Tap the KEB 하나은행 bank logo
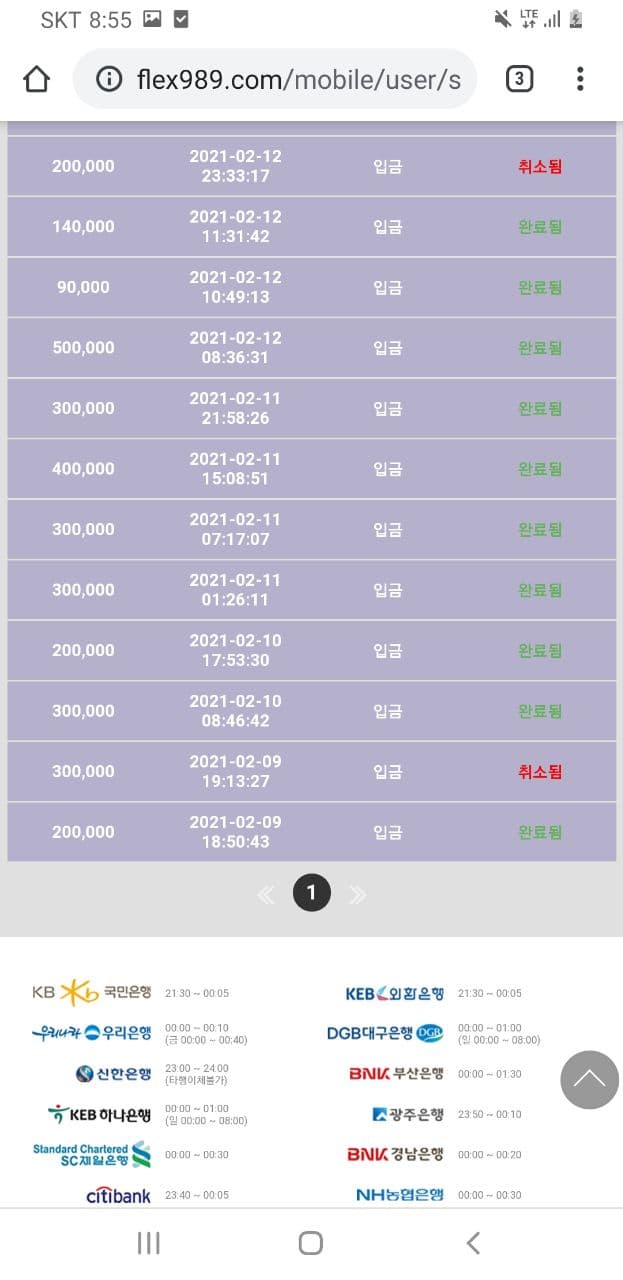The height and width of the screenshot is (1280, 623). coord(100,1114)
